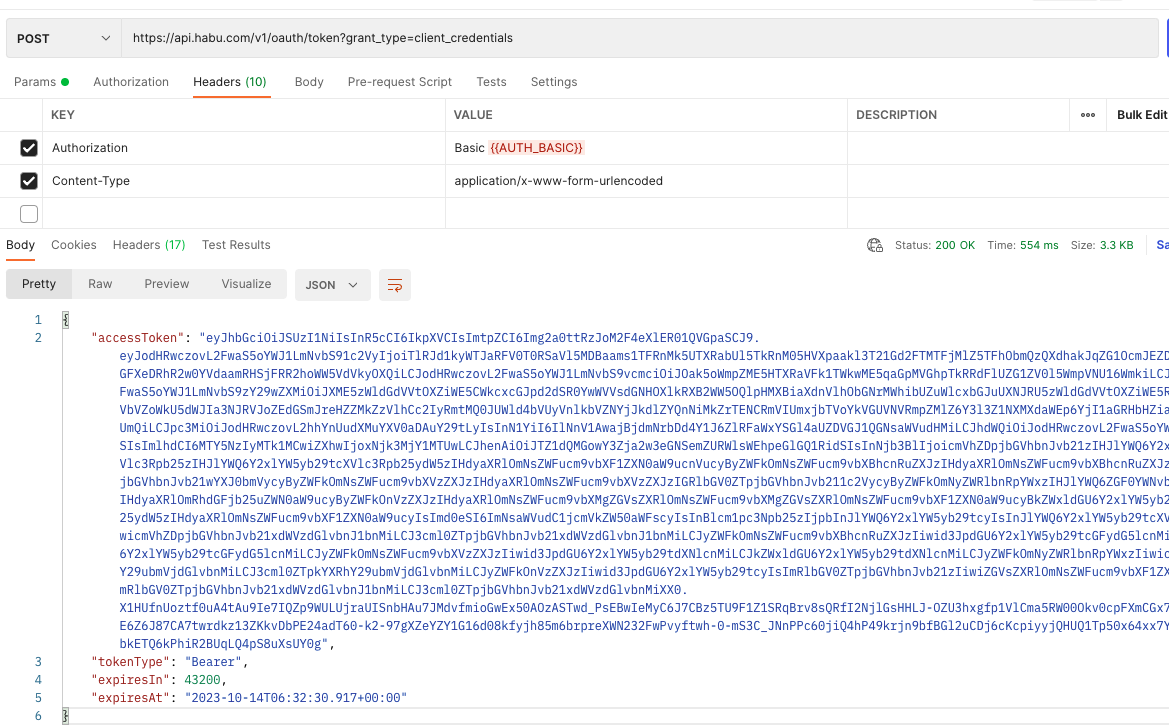This screenshot has width=1169, height=725.
Task: Open the JSON response format dropdown
Action: pos(332,284)
